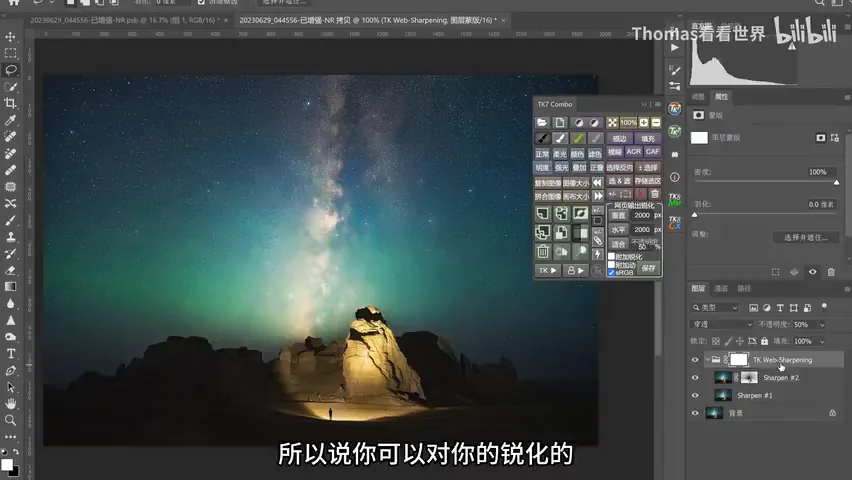The width and height of the screenshot is (852, 480).
Task: Click the forward double-arrow icon in TK7
Action: tap(598, 196)
